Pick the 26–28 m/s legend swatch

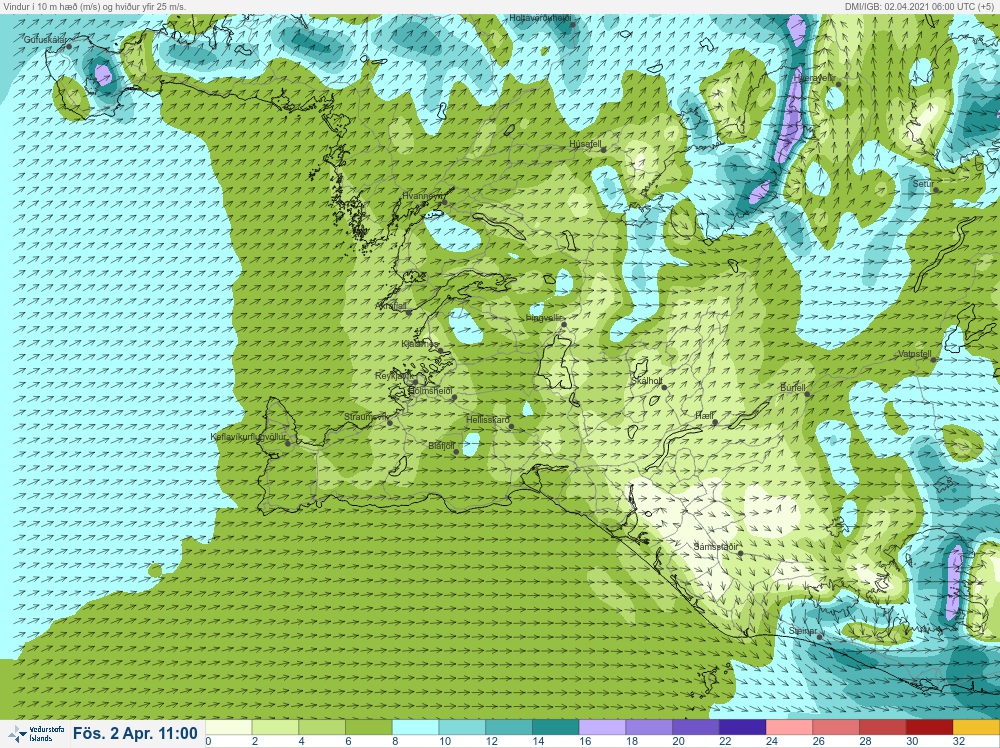pyautogui.click(x=835, y=728)
